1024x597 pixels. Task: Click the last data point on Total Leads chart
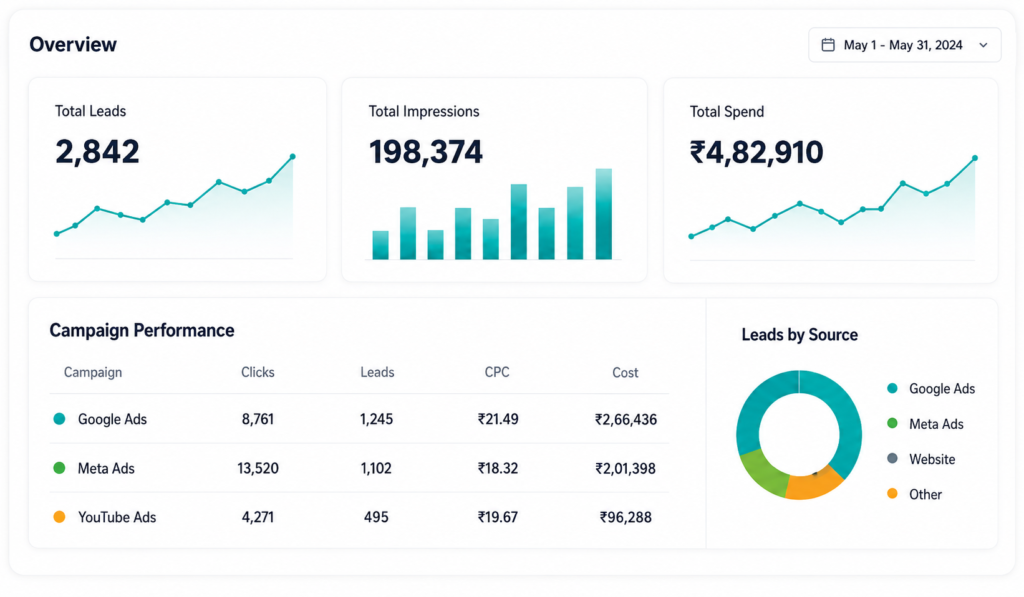293,157
